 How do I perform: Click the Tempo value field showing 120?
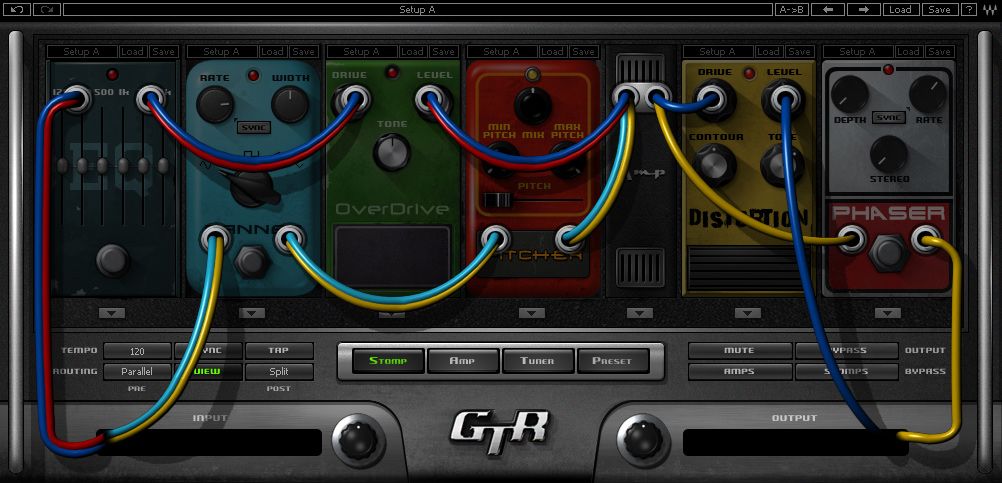coord(137,351)
